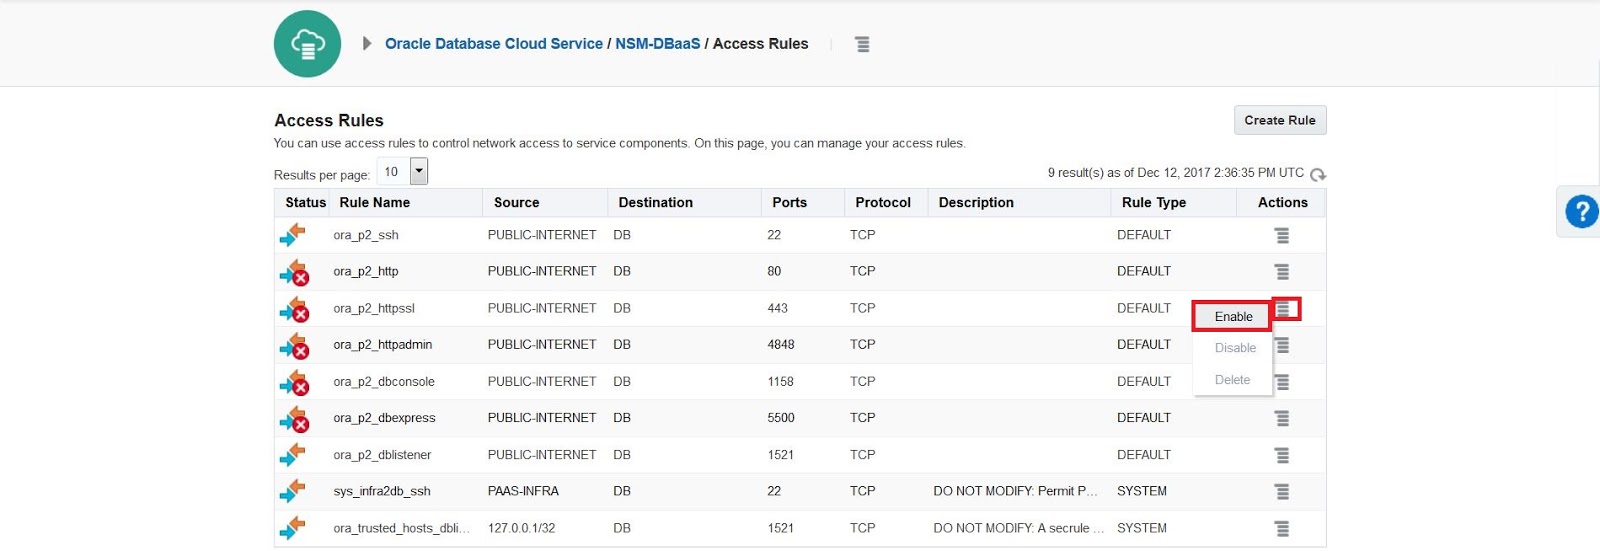Open actions menu for ora_p2_httpadmin rule
The height and width of the screenshot is (551, 1600).
pyautogui.click(x=1282, y=345)
